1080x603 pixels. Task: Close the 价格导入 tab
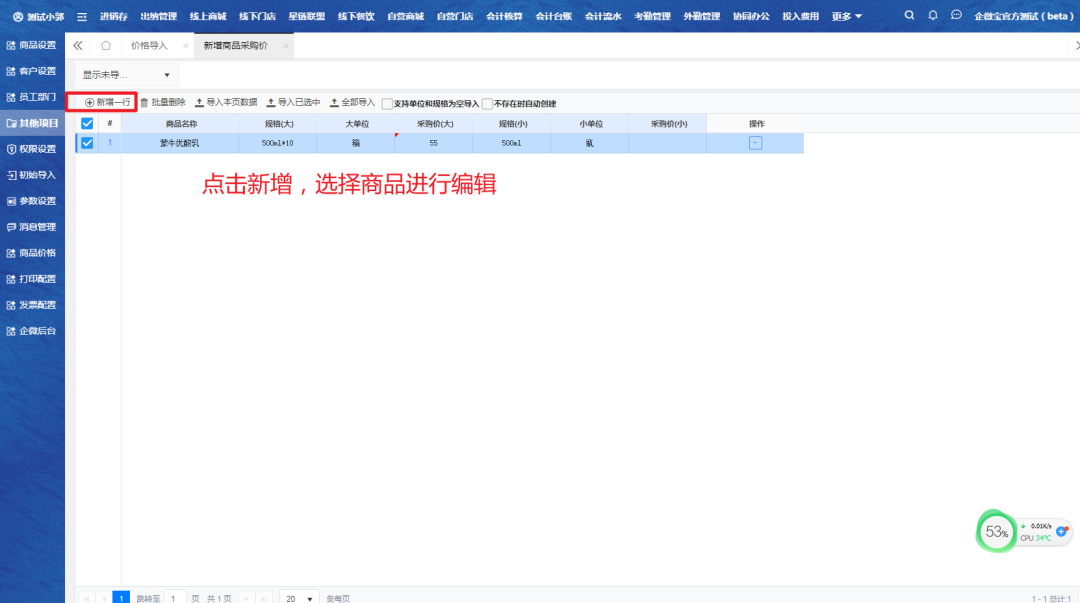(x=185, y=46)
